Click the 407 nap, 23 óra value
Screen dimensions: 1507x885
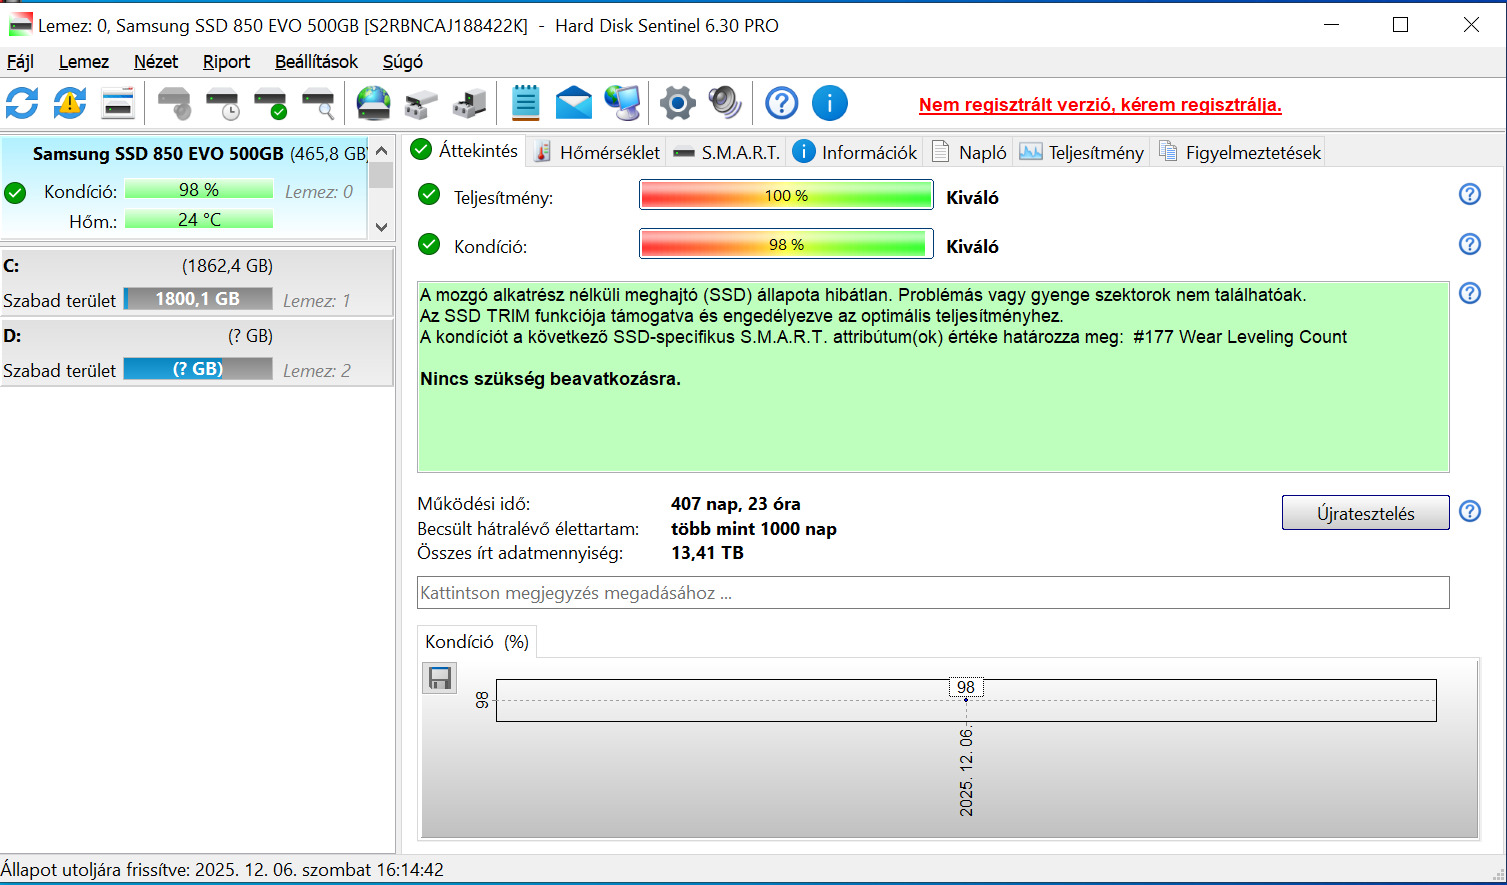[736, 504]
